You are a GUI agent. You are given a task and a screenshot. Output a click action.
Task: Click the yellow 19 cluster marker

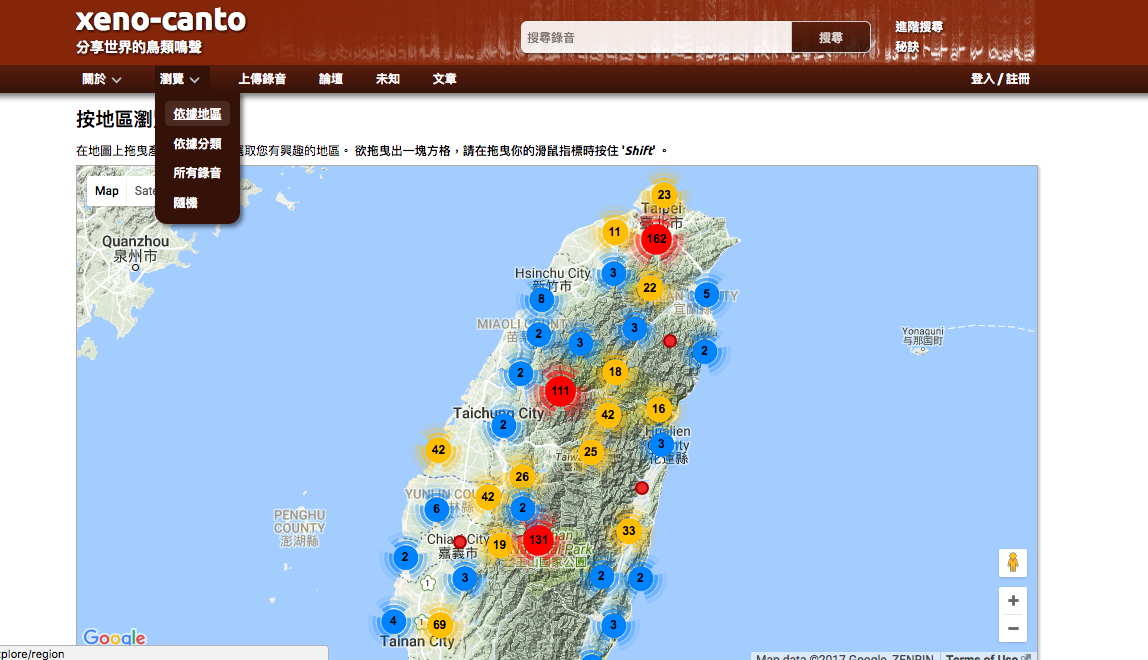click(499, 545)
